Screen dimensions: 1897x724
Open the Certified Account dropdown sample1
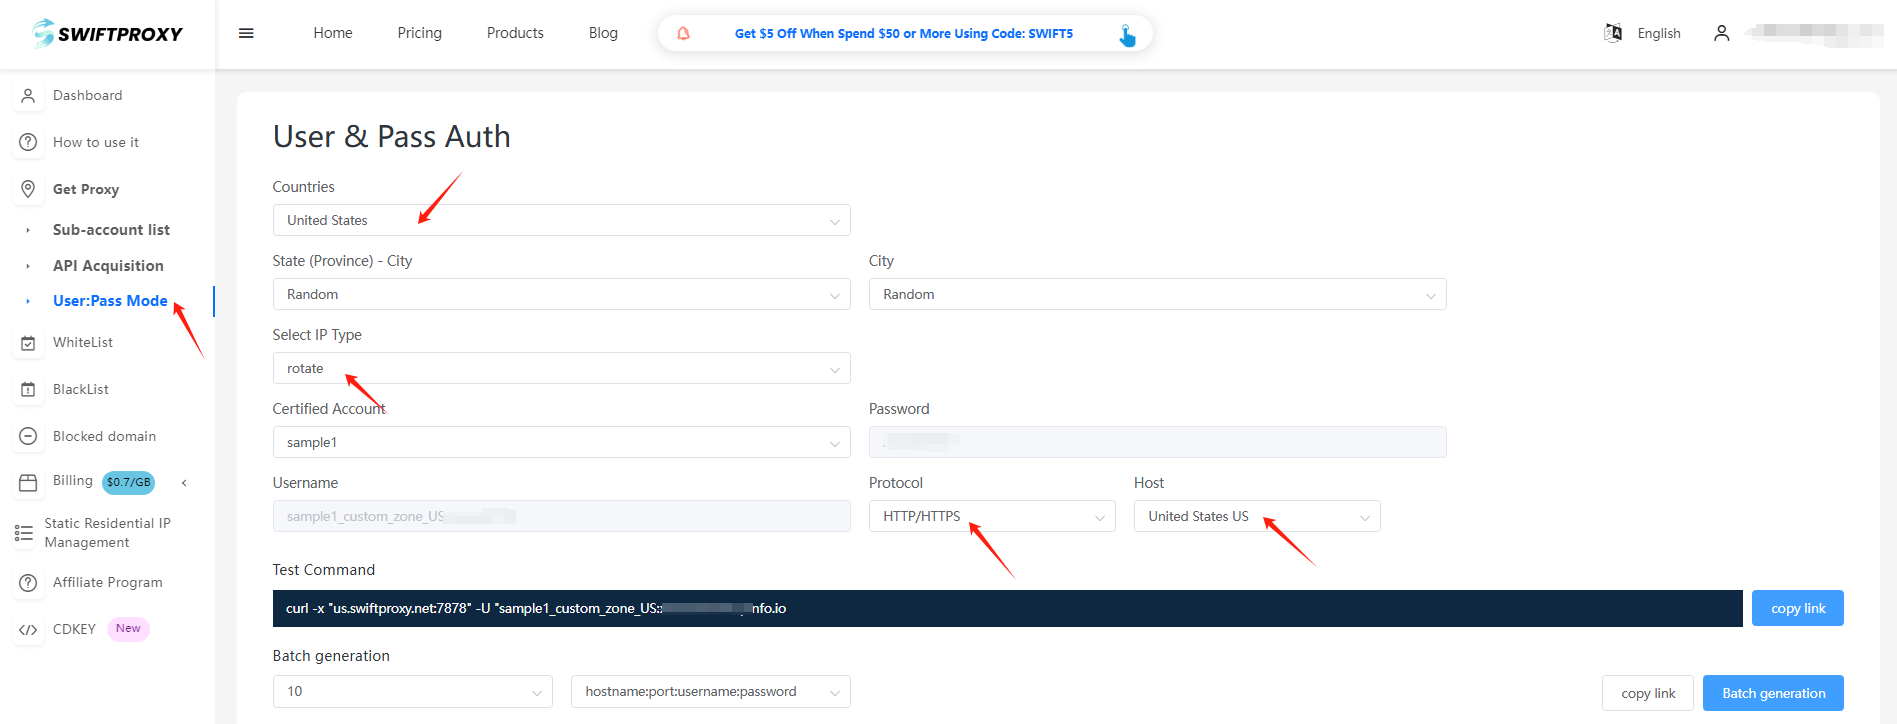(561, 442)
